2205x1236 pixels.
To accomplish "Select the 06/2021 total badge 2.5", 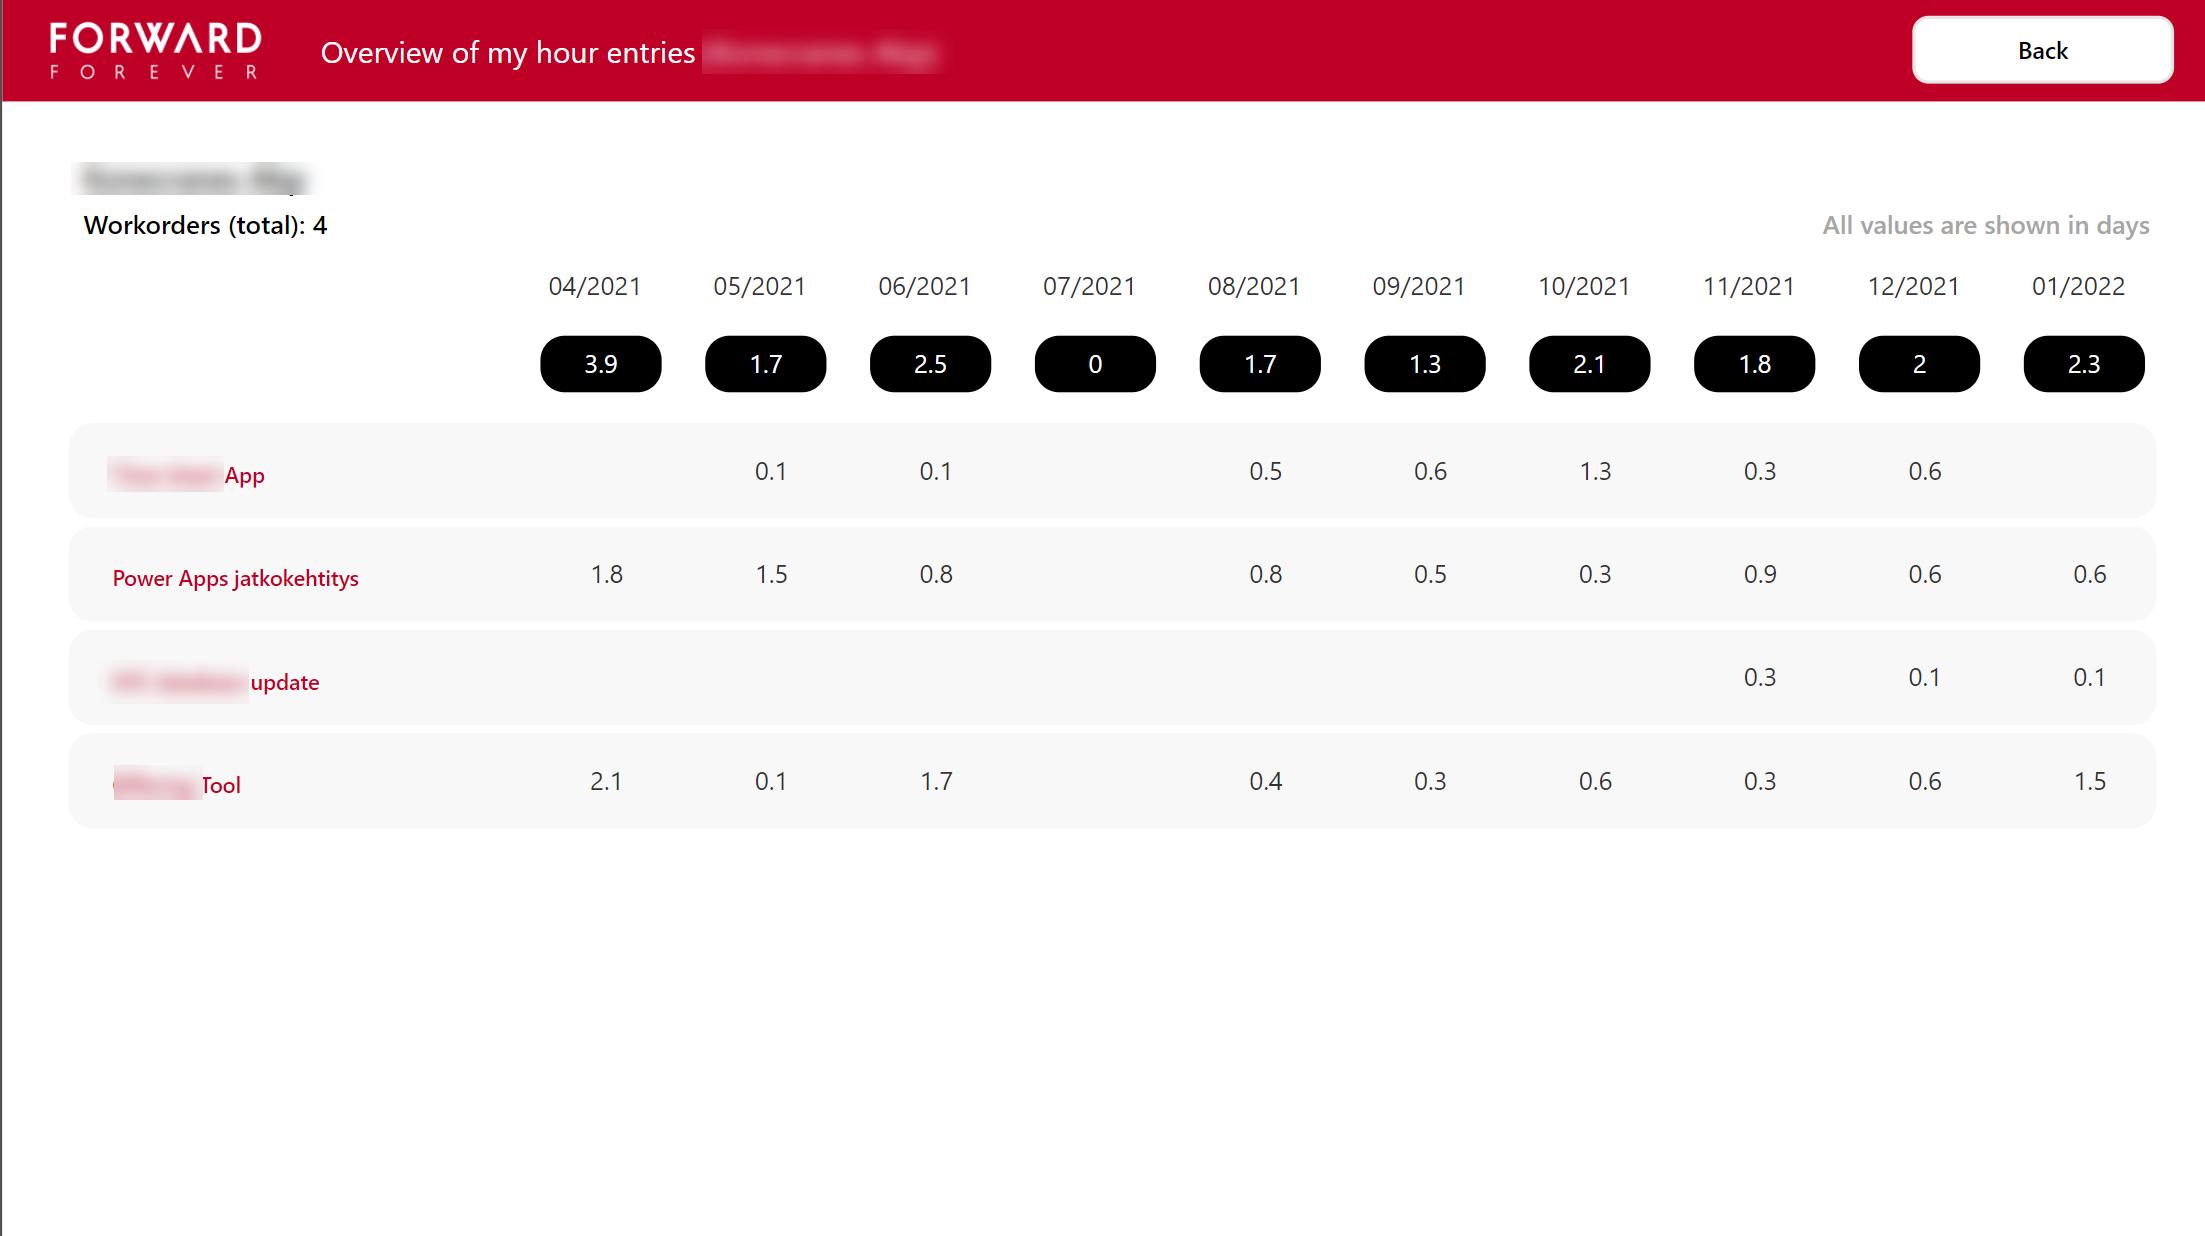I will point(930,364).
